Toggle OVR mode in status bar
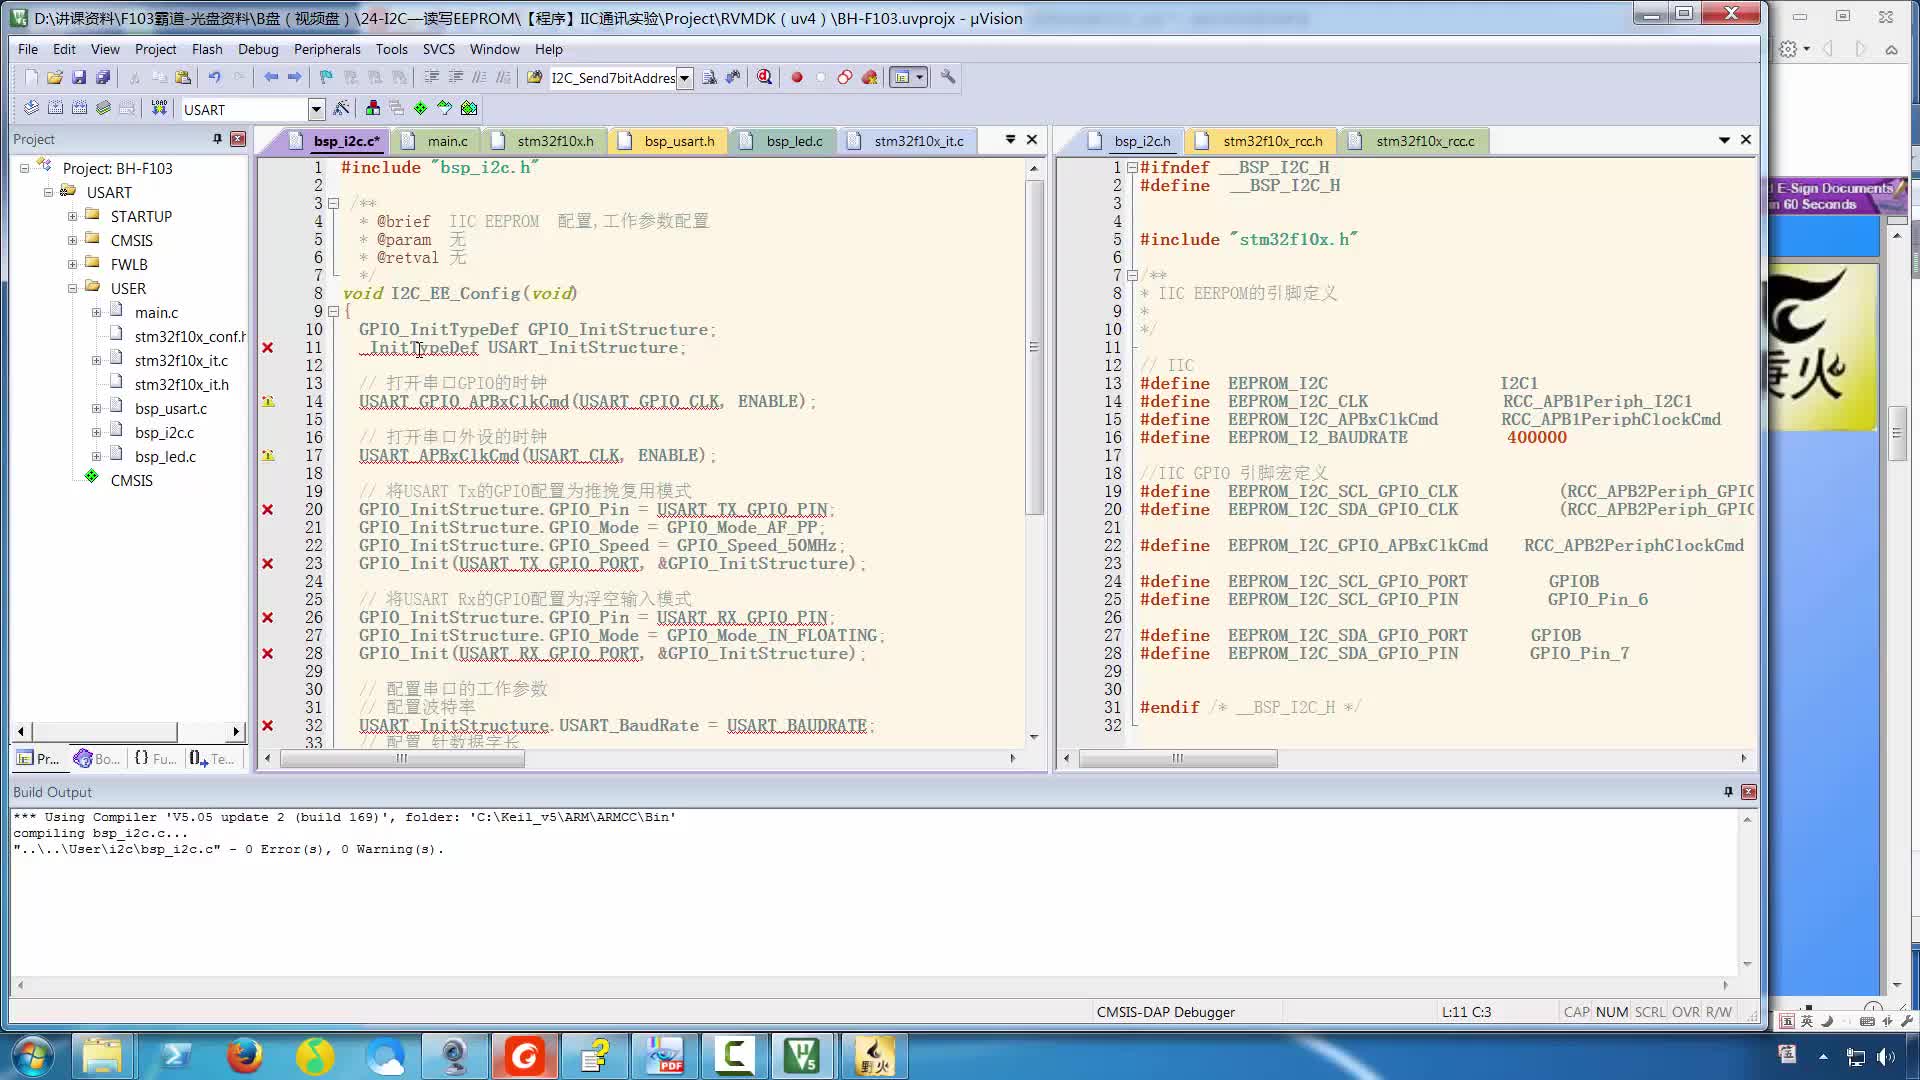The height and width of the screenshot is (1080, 1920). 1685,1012
